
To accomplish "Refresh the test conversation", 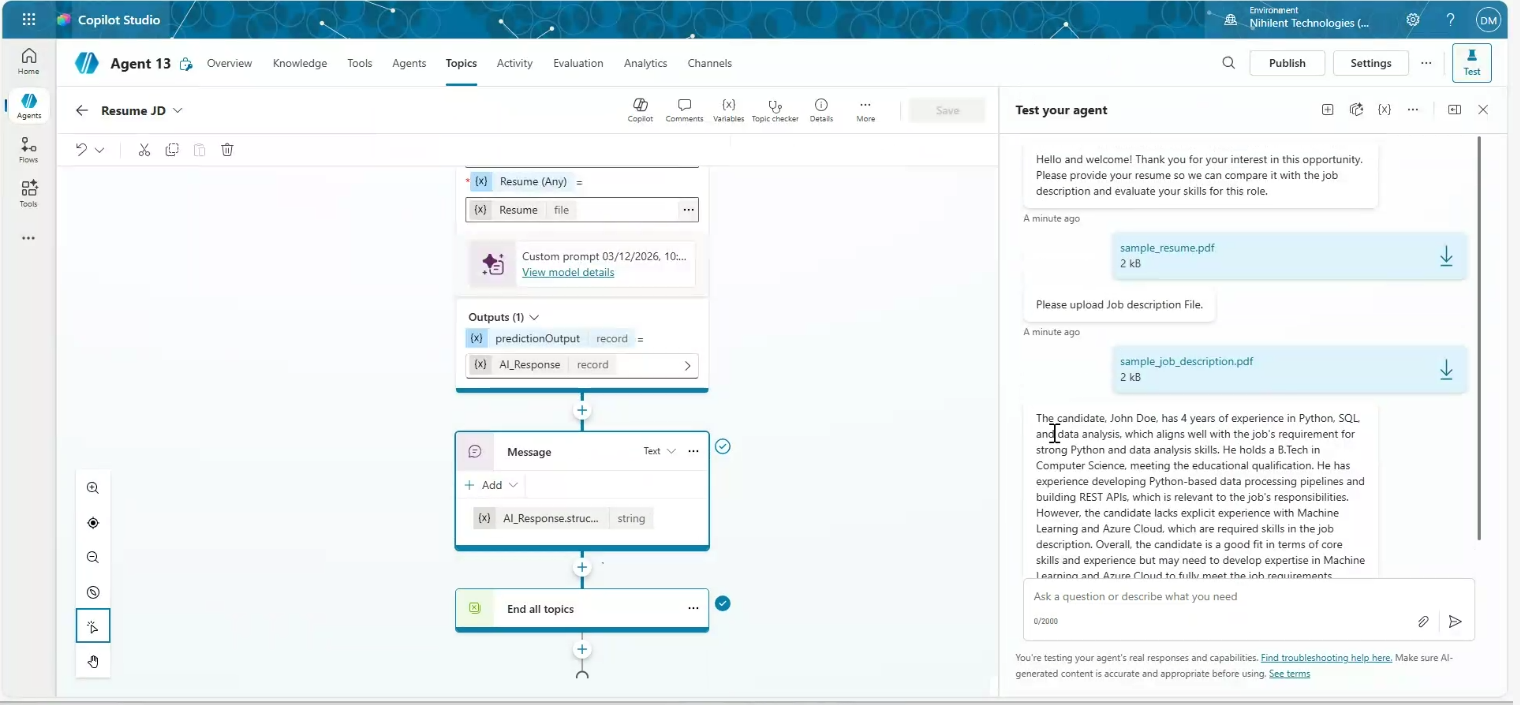I will (x=1356, y=110).
